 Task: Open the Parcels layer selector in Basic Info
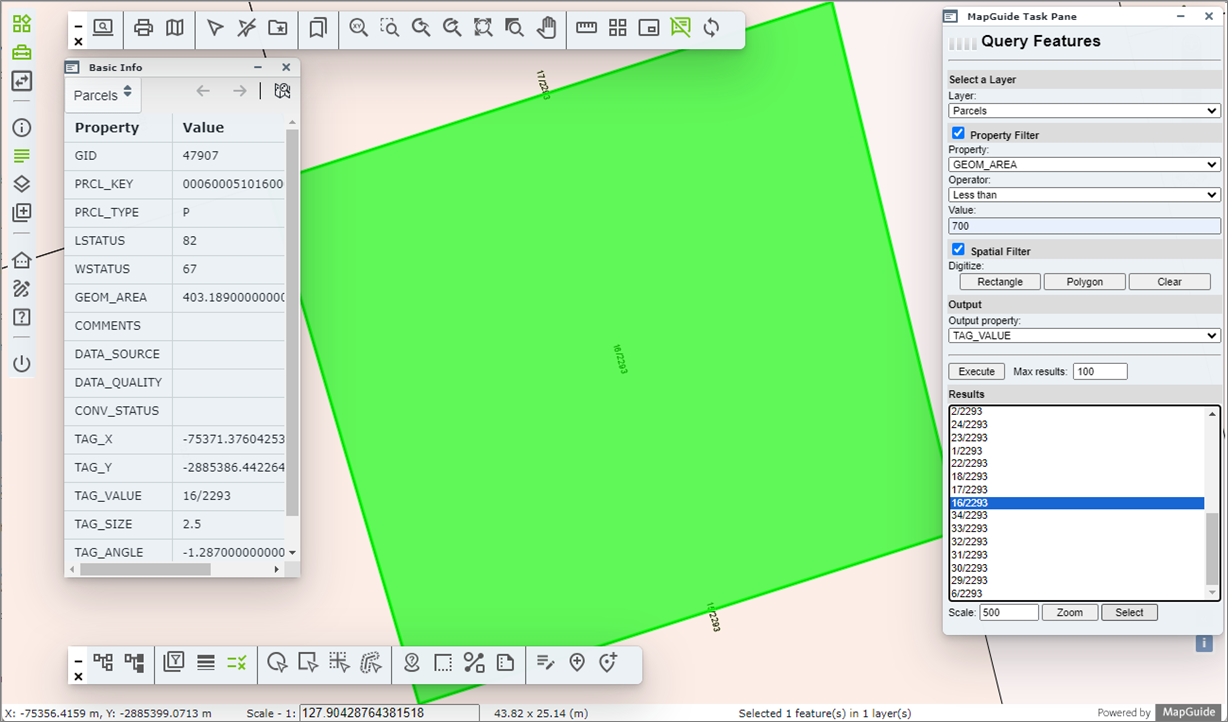103,95
